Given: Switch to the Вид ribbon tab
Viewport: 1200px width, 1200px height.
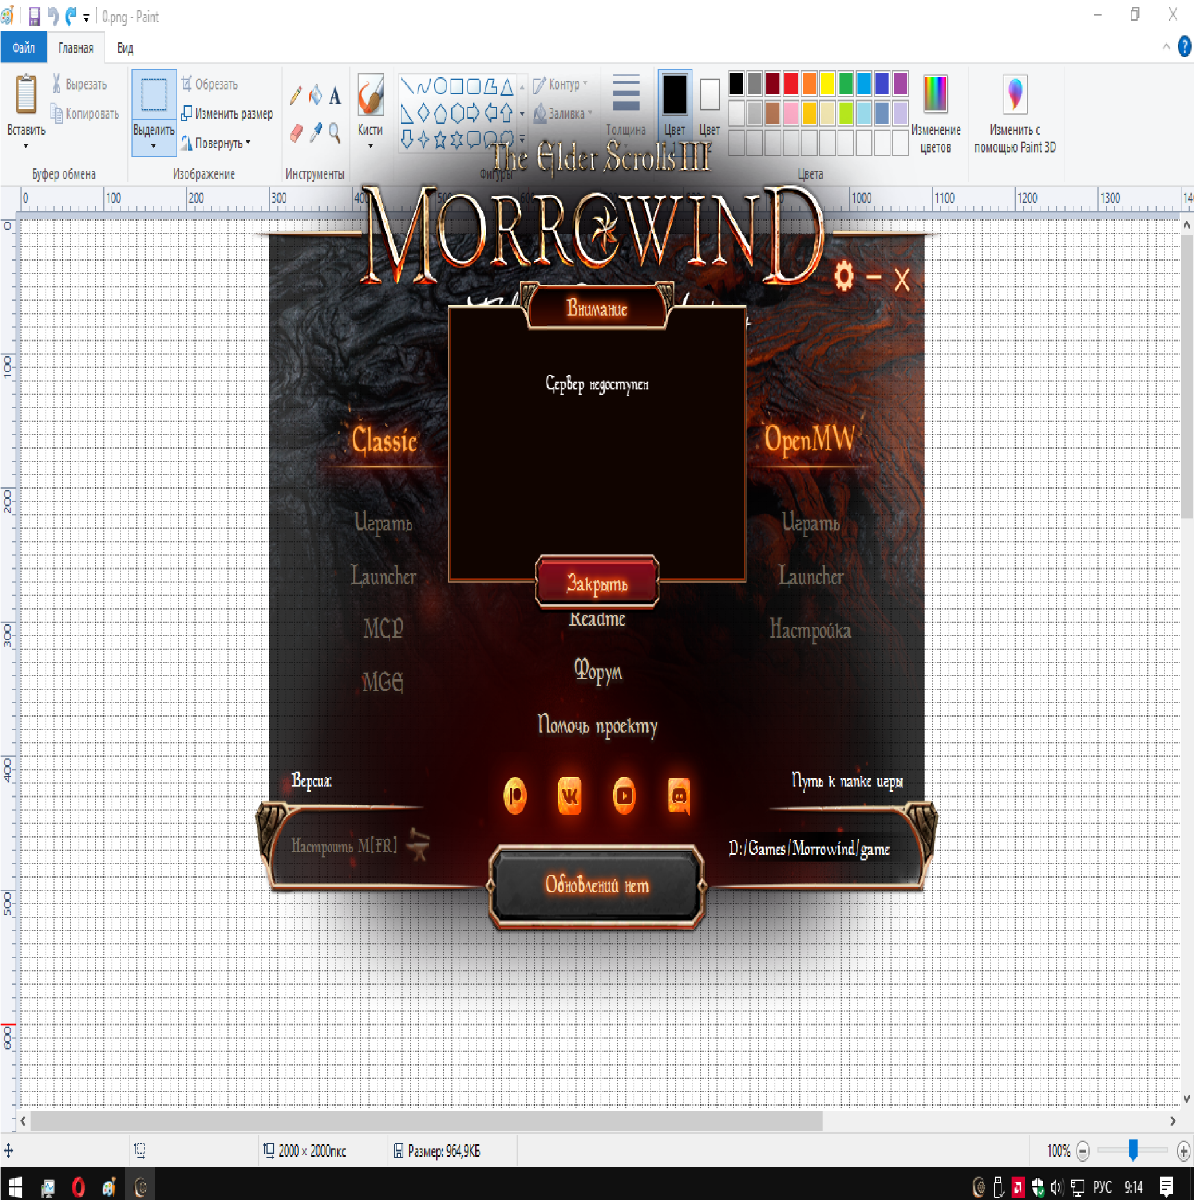Looking at the screenshot, I should click(x=125, y=48).
